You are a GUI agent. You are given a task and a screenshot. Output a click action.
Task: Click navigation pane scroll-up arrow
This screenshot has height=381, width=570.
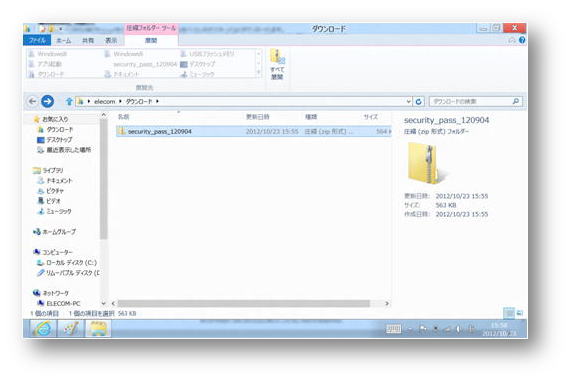[x=104, y=115]
